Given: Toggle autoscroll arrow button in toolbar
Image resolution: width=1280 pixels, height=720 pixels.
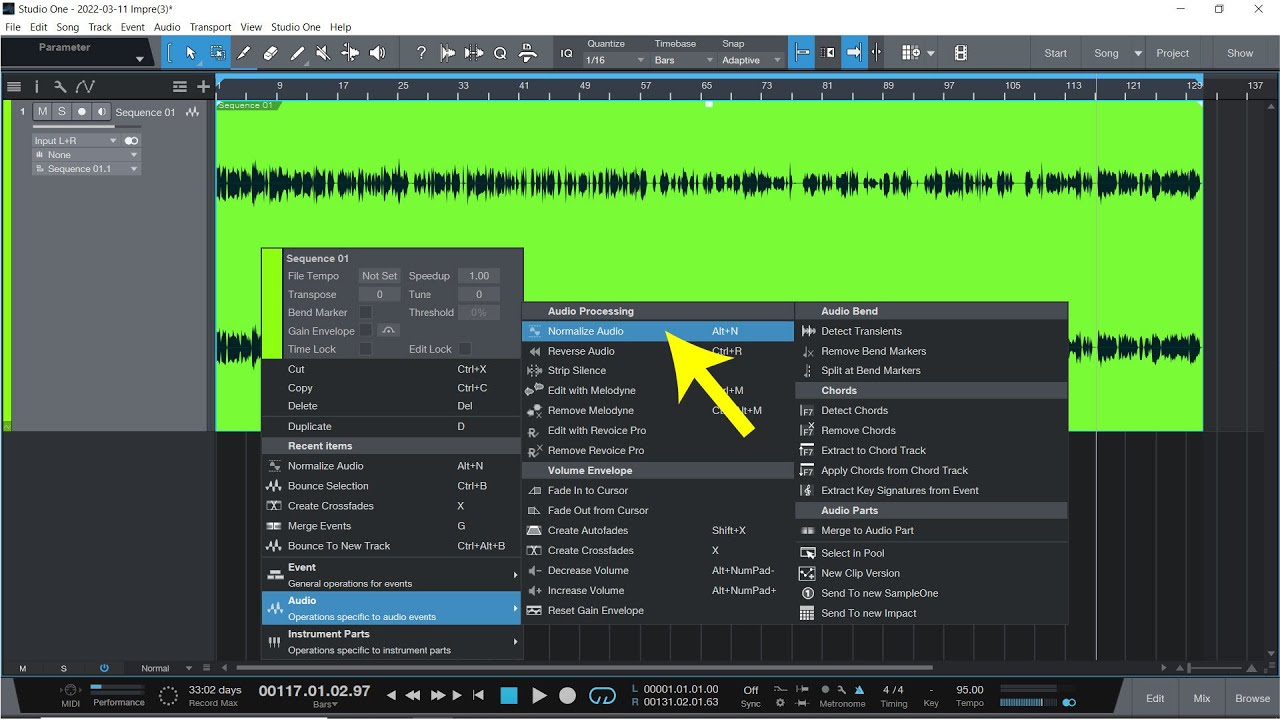Looking at the screenshot, I should point(854,53).
